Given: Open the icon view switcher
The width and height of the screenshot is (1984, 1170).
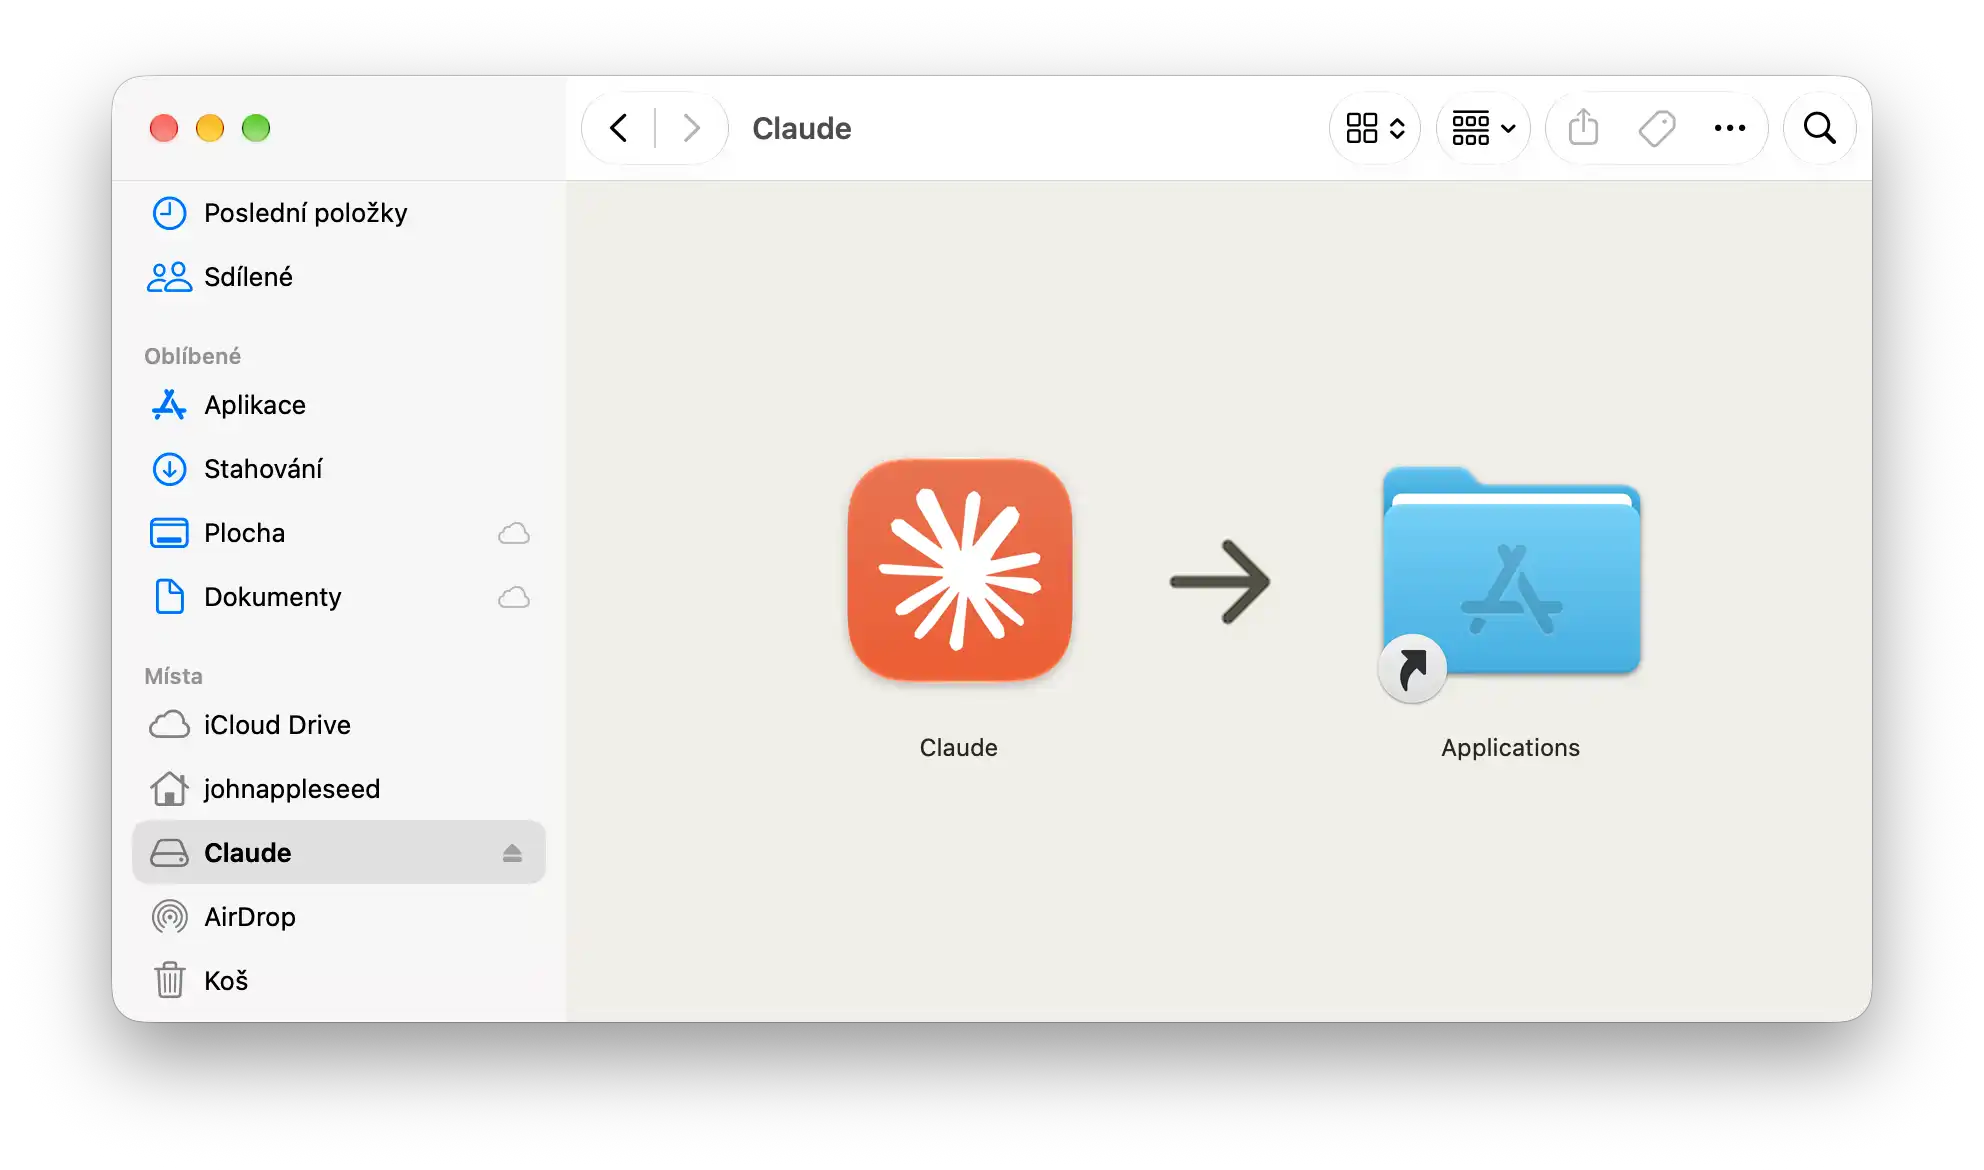Looking at the screenshot, I should coord(1375,128).
